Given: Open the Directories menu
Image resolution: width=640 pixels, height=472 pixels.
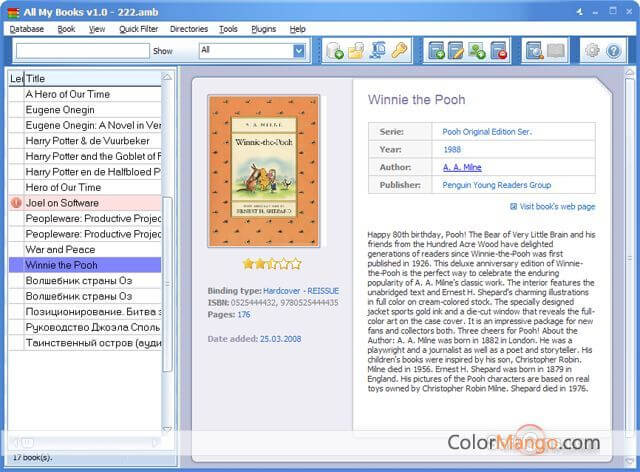Looking at the screenshot, I should coord(189,29).
